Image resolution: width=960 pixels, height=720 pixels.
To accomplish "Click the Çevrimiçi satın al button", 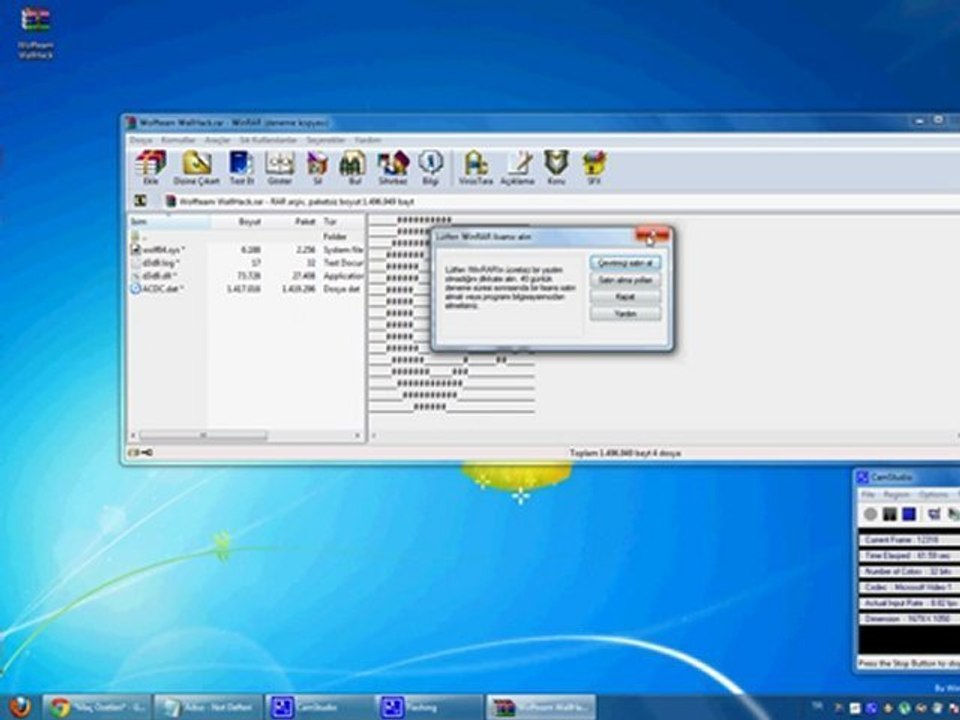I will point(625,263).
